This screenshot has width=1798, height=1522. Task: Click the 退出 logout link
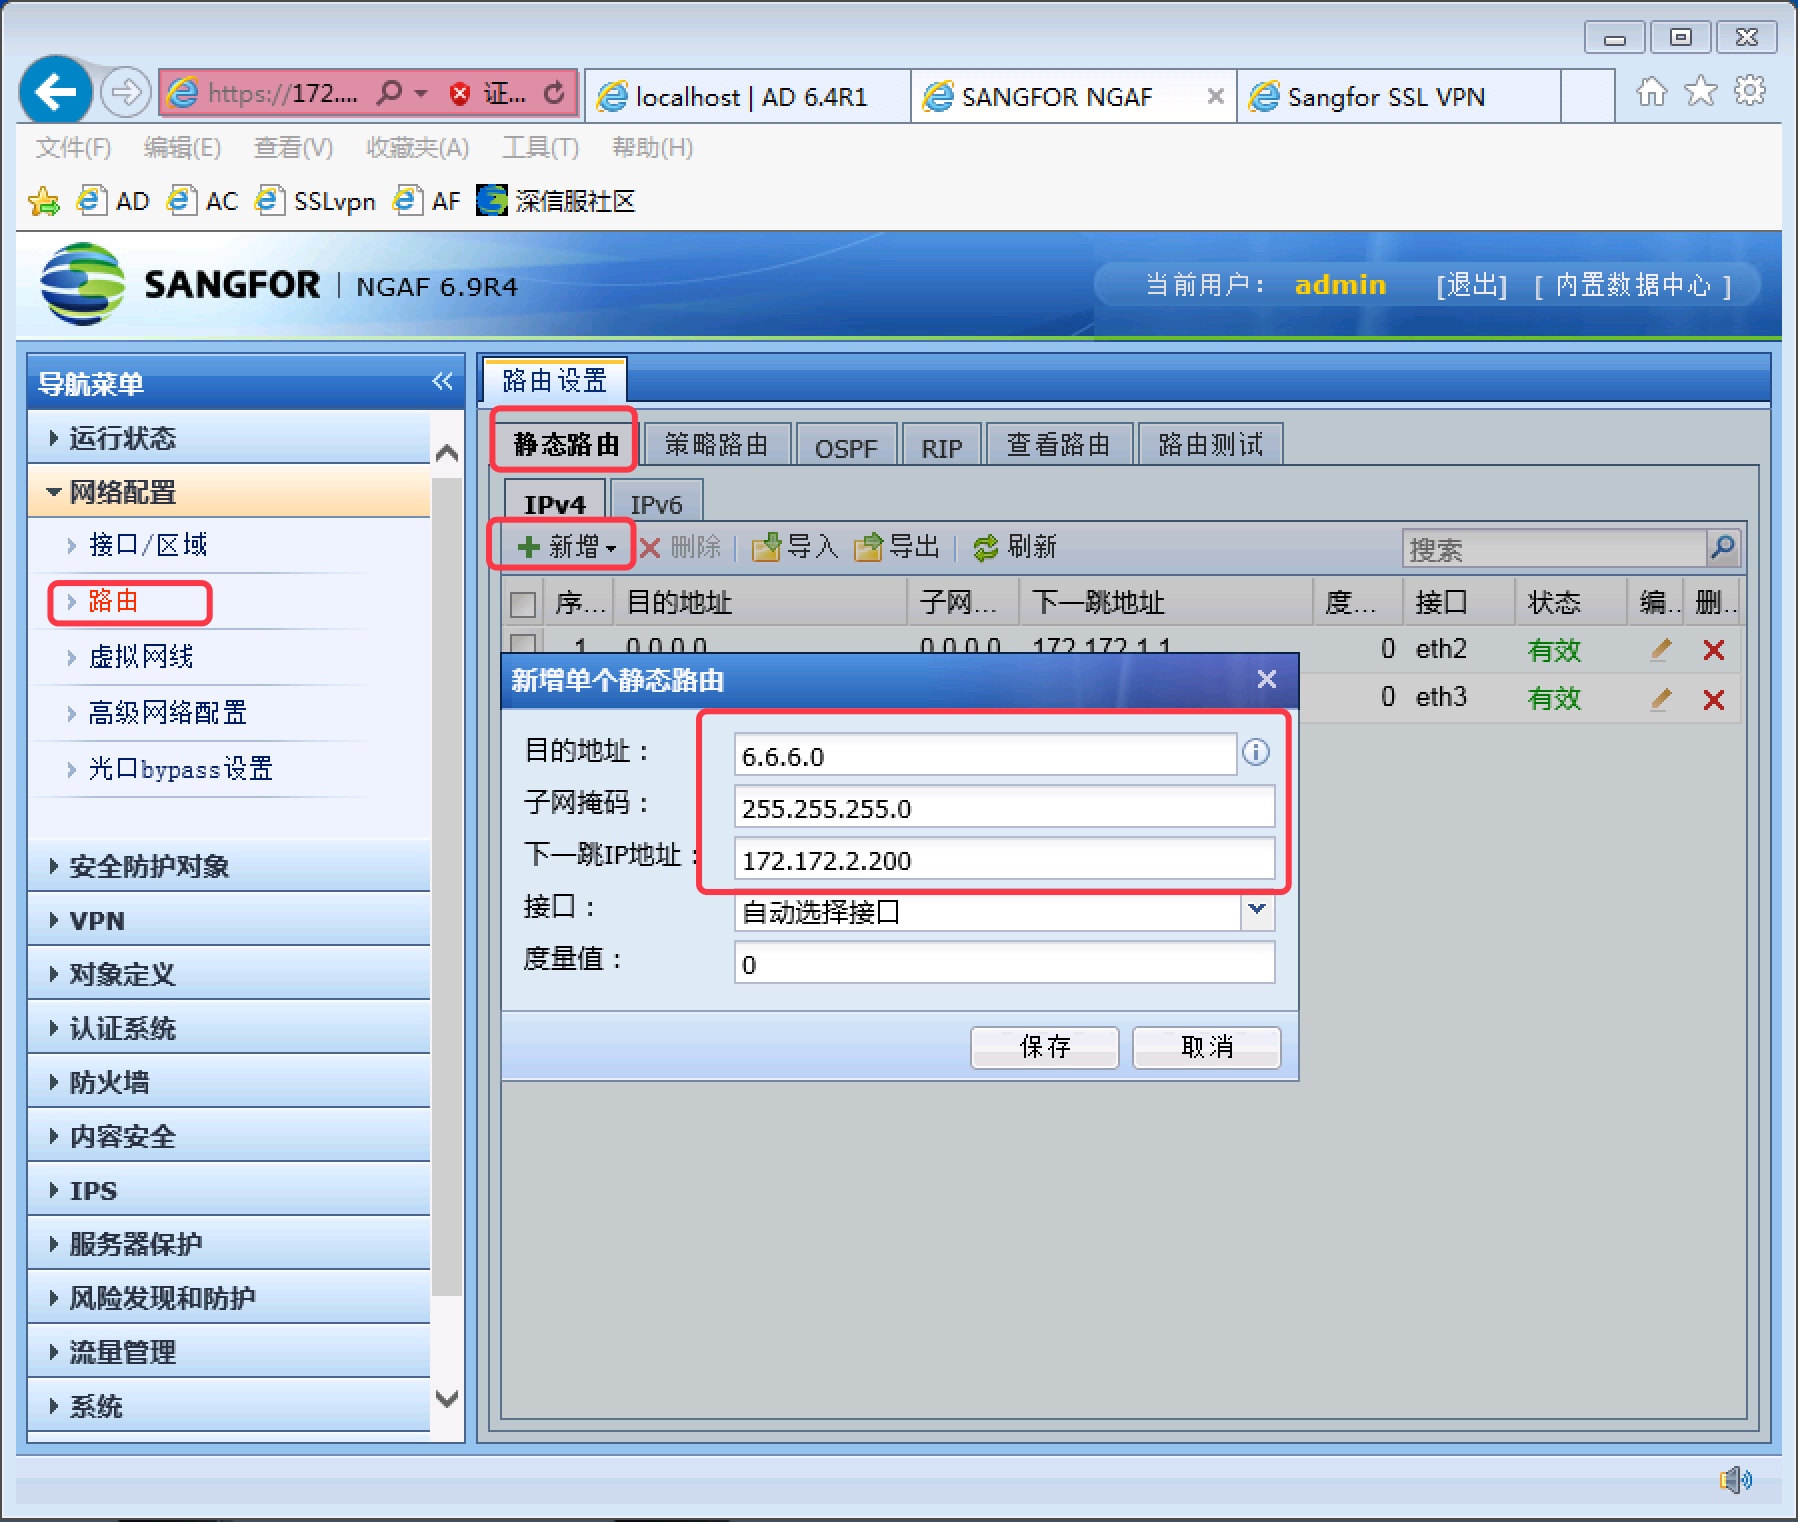pos(1471,286)
